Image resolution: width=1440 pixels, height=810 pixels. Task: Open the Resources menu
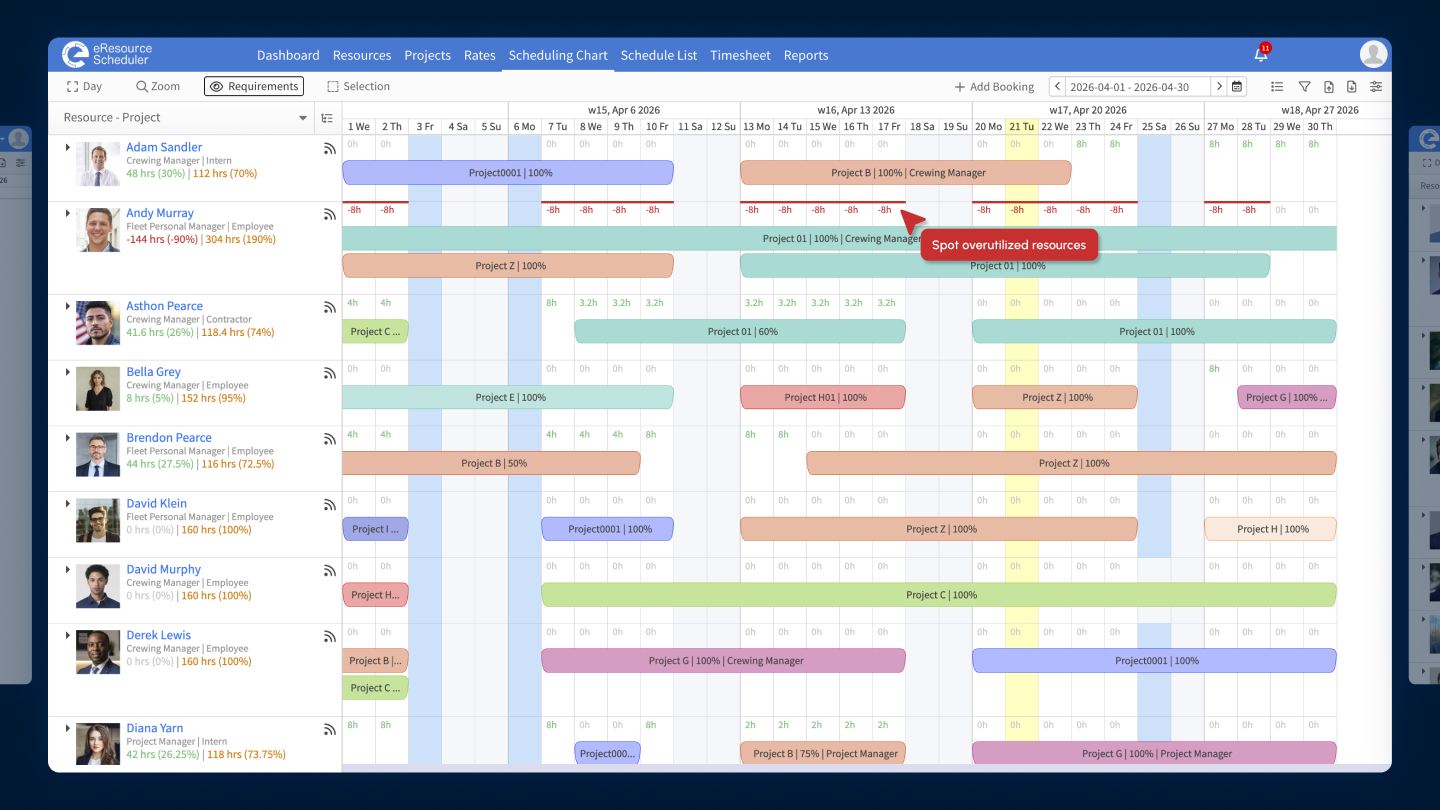coord(362,55)
